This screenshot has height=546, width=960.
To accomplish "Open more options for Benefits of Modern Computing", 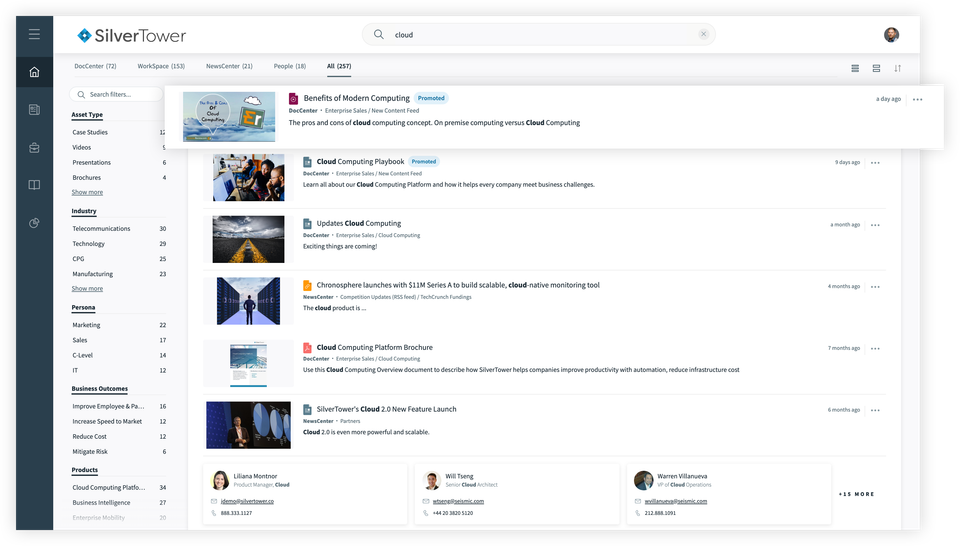I will coord(917,99).
